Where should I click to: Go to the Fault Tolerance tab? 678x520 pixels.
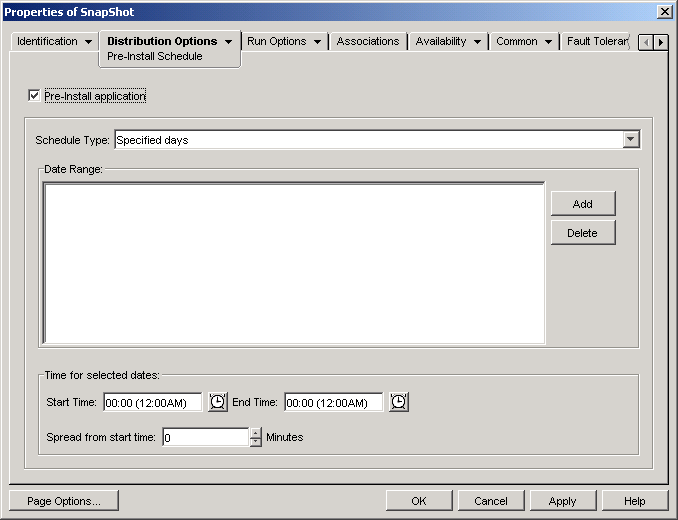point(597,41)
